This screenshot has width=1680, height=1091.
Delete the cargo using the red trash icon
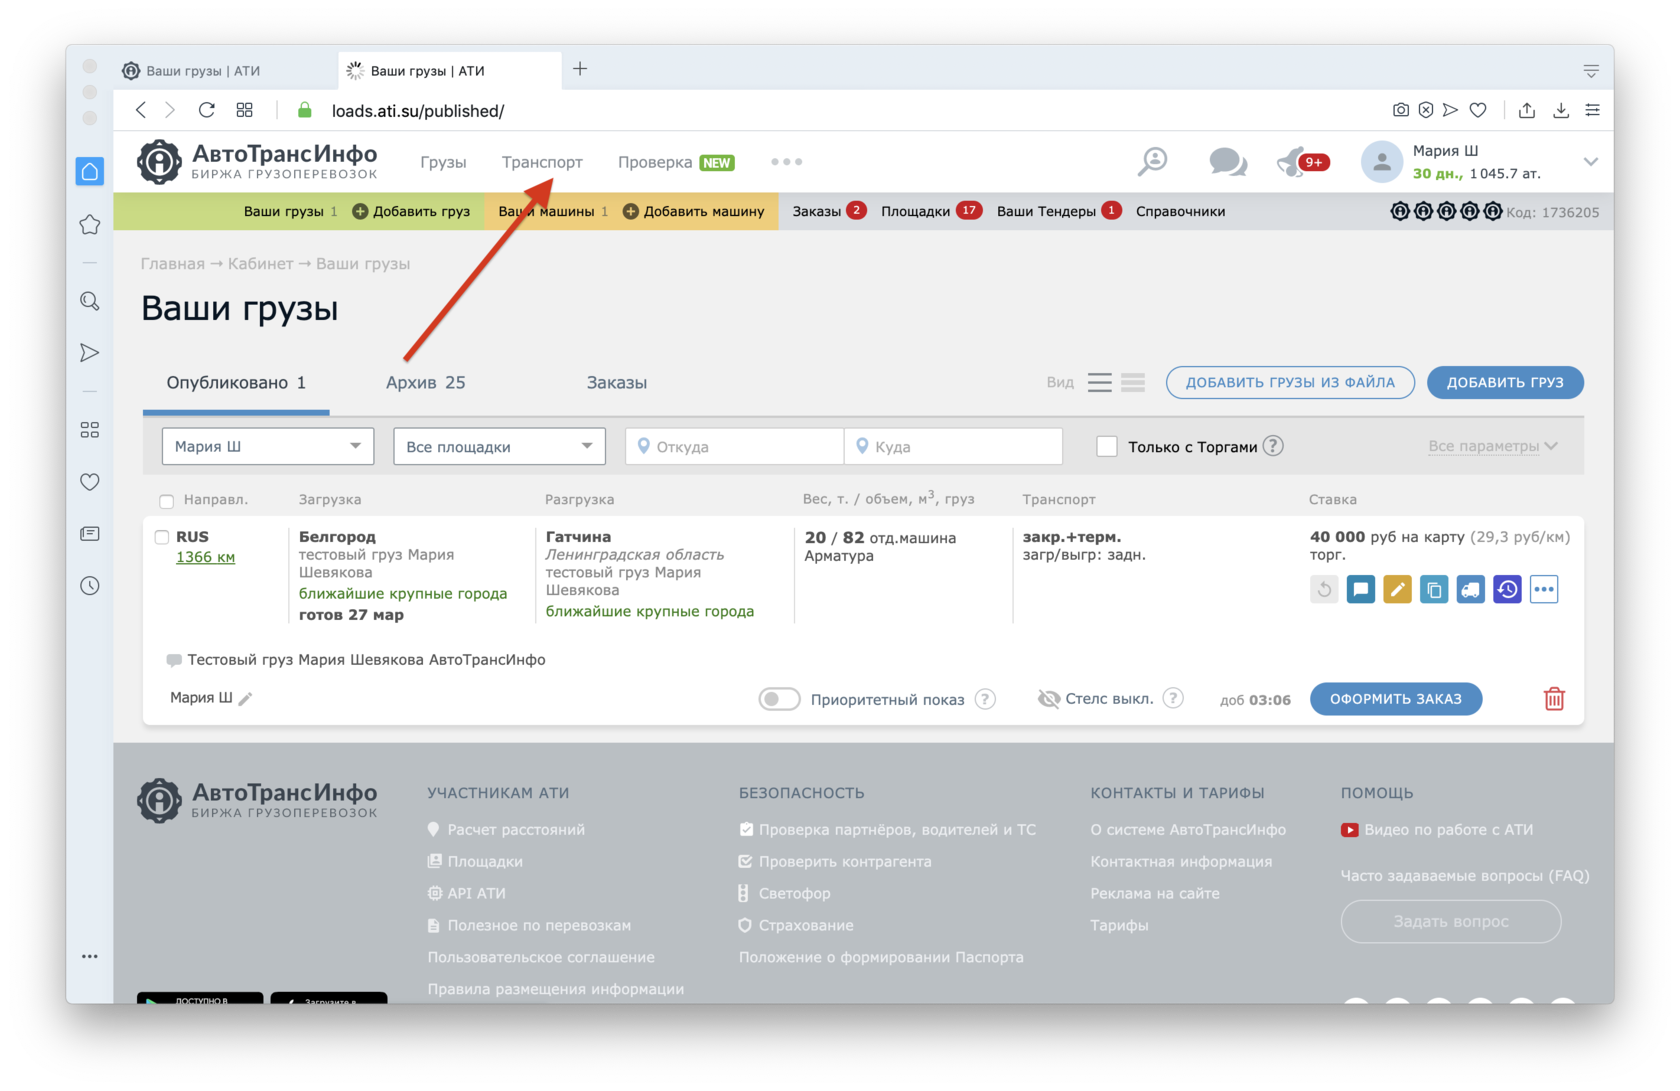[x=1553, y=699]
